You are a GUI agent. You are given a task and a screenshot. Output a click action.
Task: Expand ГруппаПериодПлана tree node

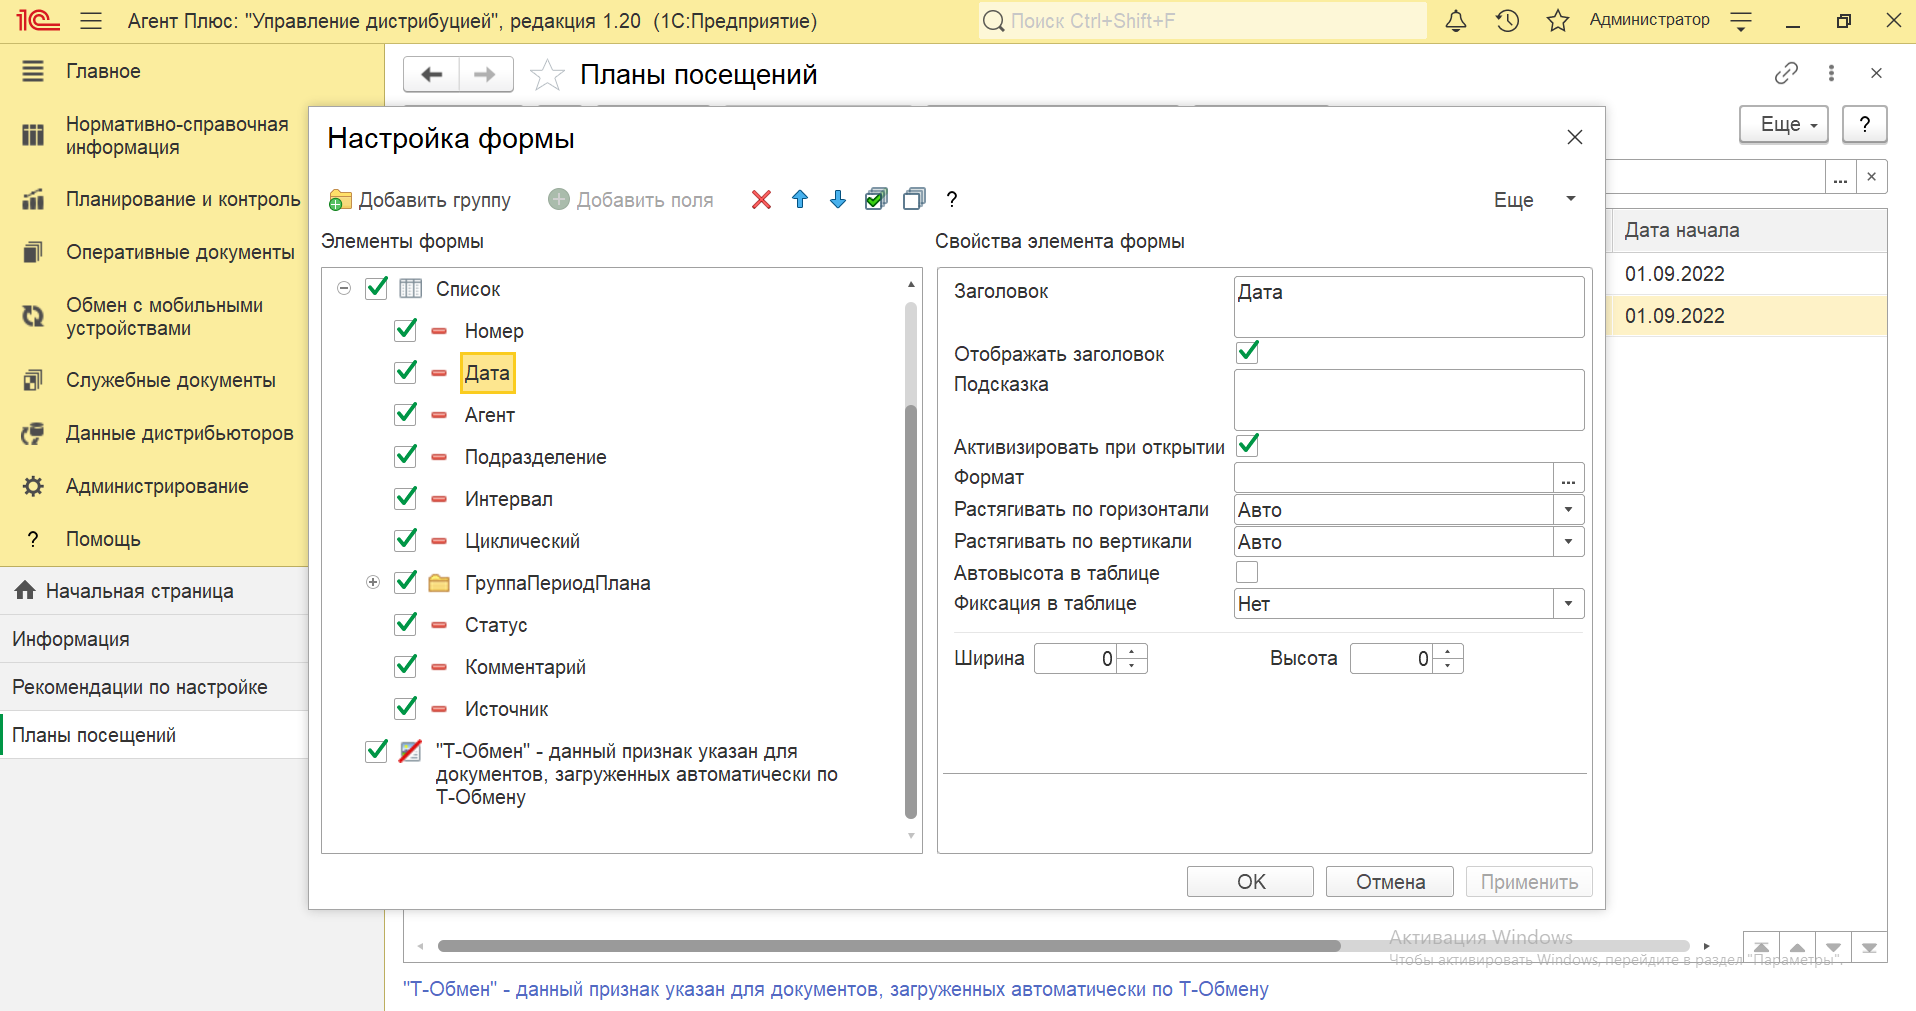(373, 582)
